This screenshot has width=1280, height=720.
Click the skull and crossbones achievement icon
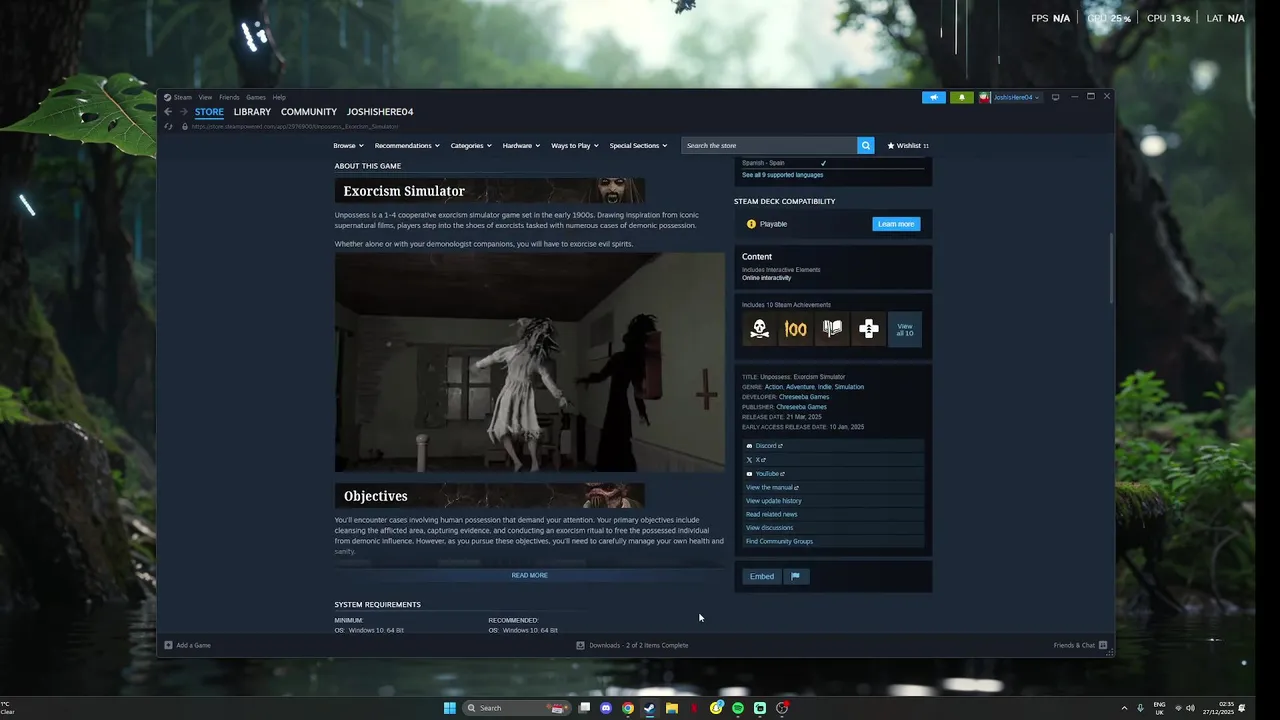coord(759,329)
